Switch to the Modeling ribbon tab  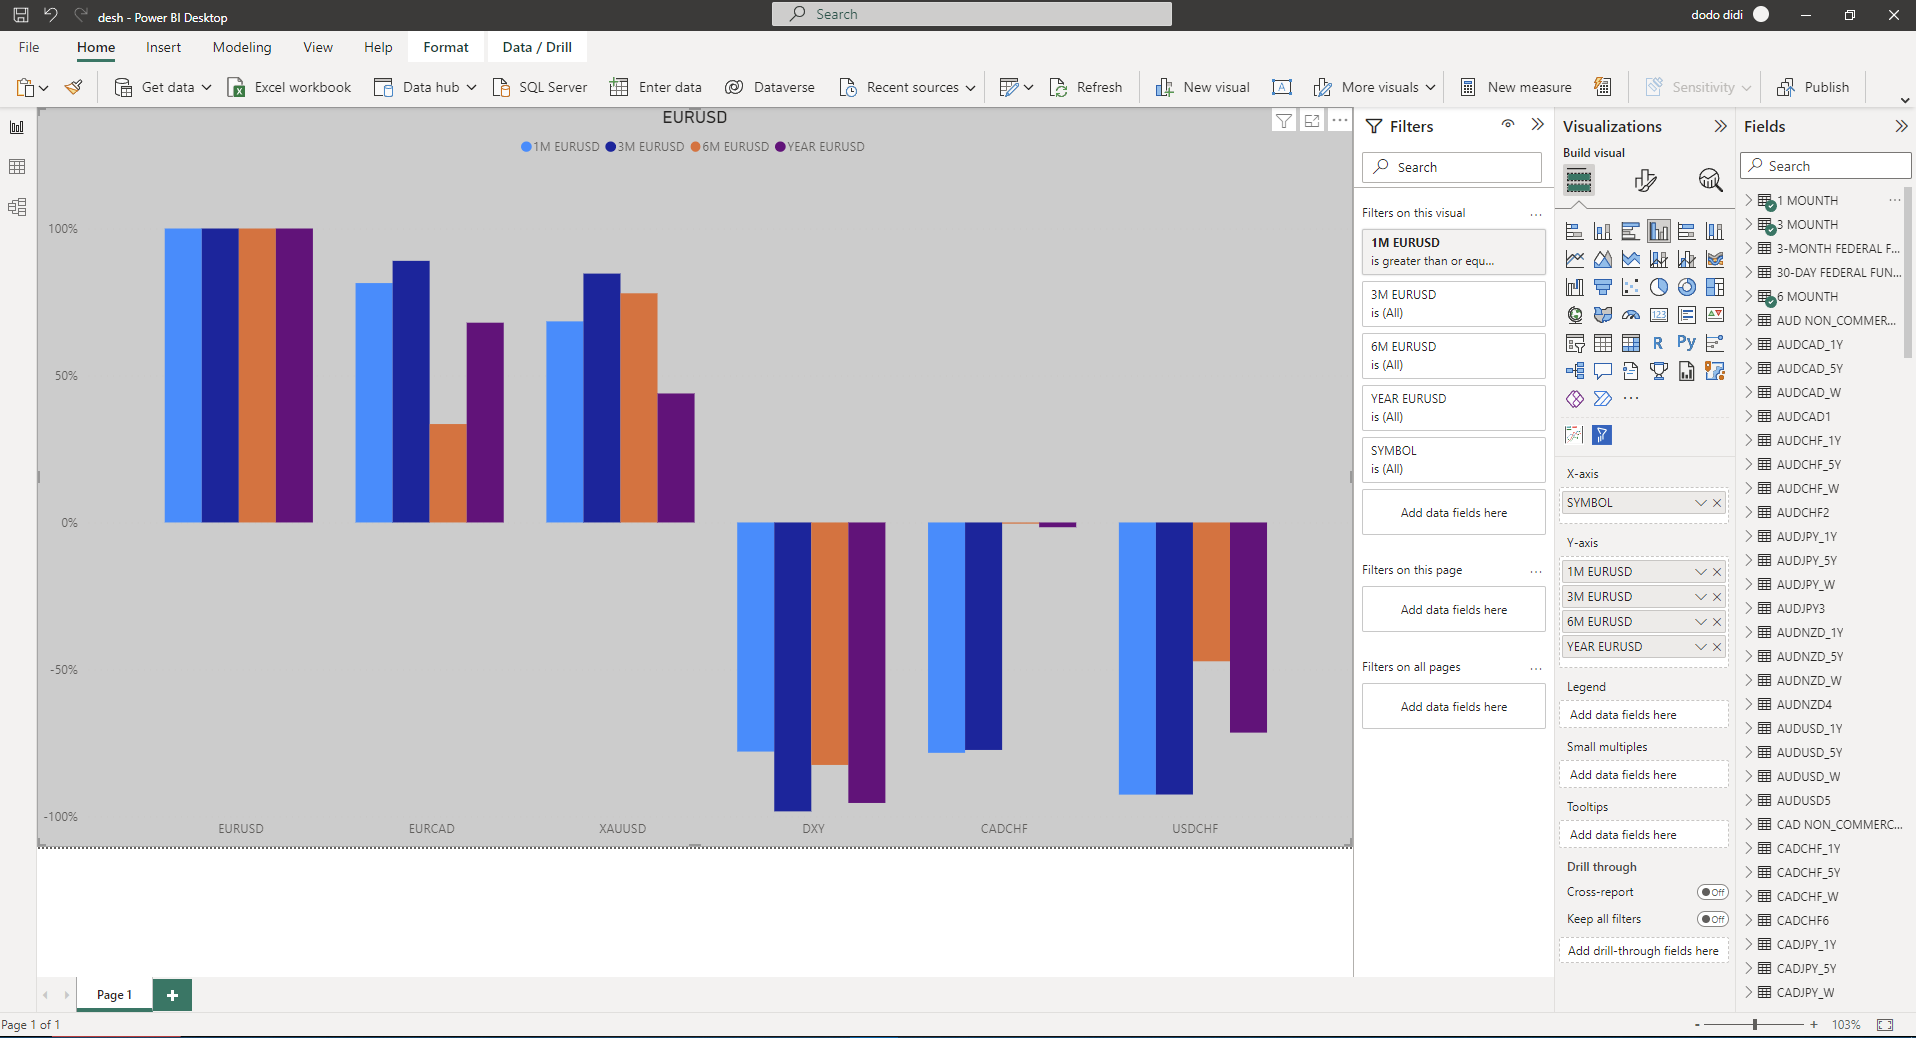pyautogui.click(x=241, y=47)
